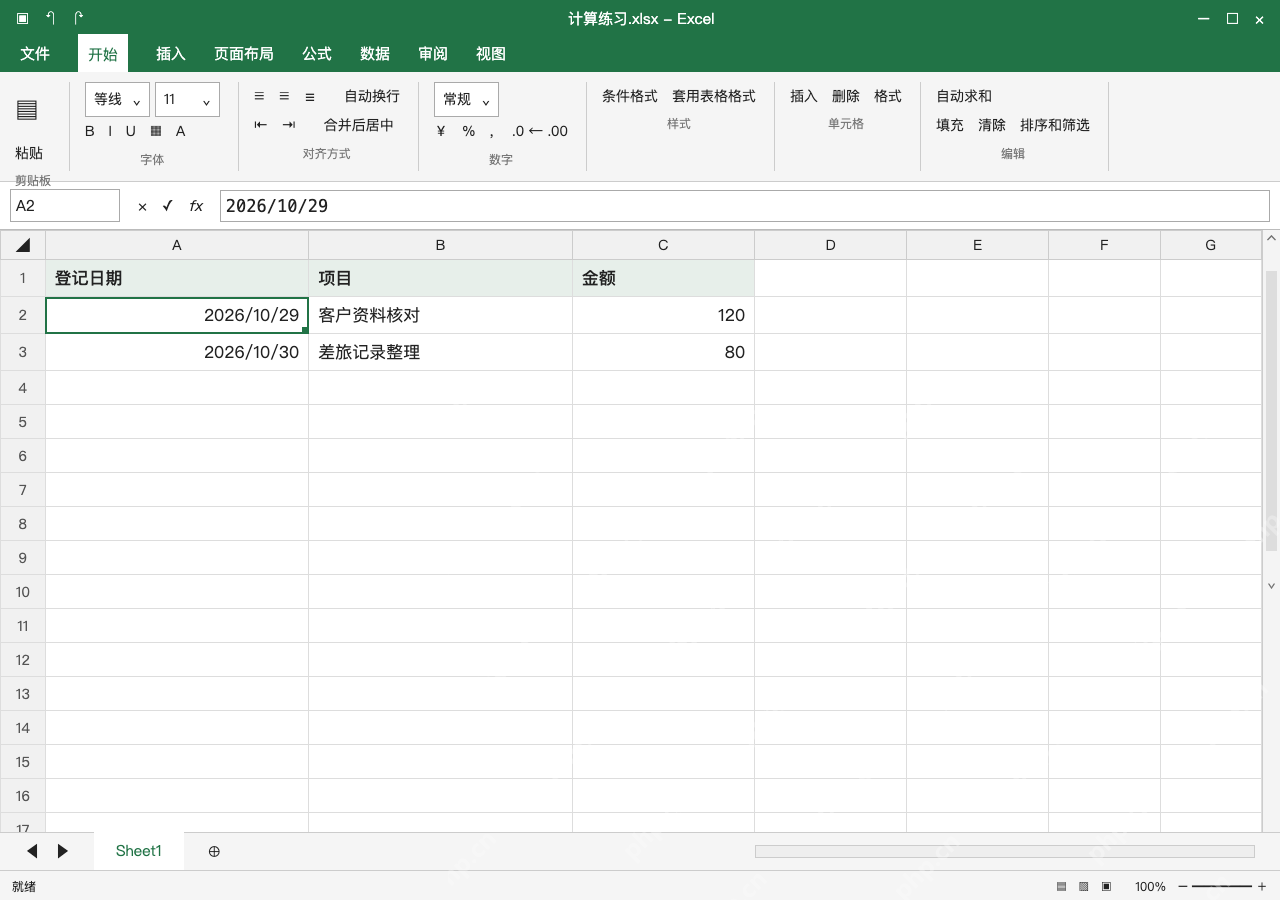
Task: Toggle 自动换行 wrap text
Action: (372, 96)
